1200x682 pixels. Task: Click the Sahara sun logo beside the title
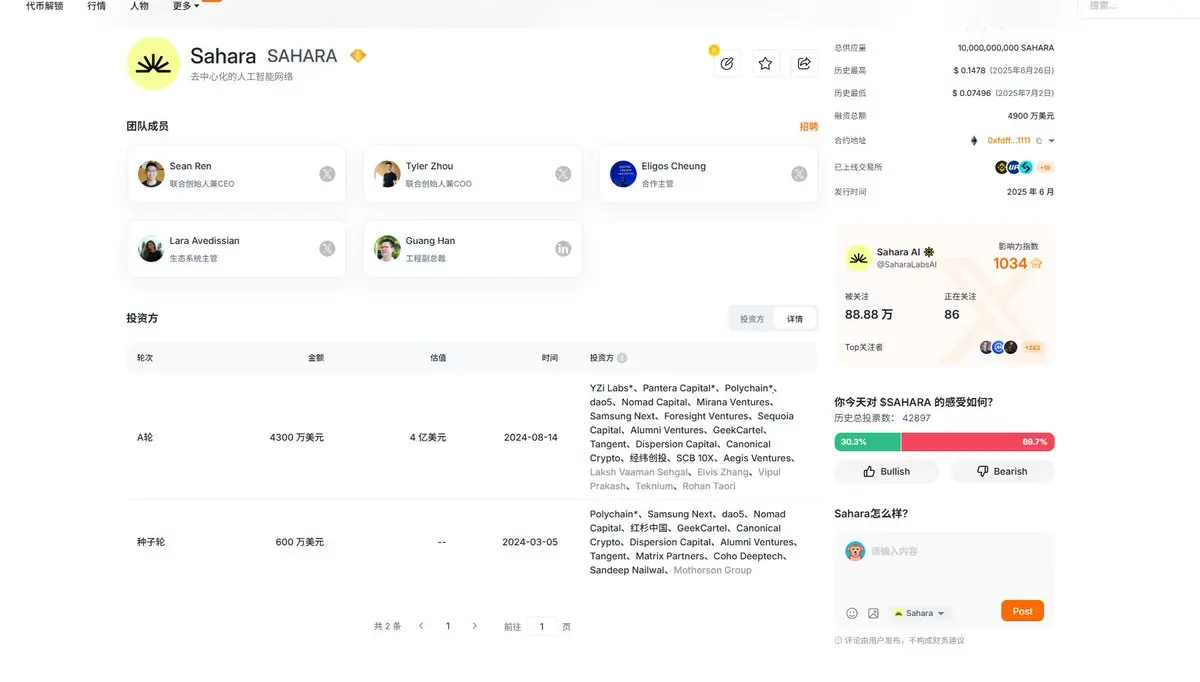(x=153, y=63)
